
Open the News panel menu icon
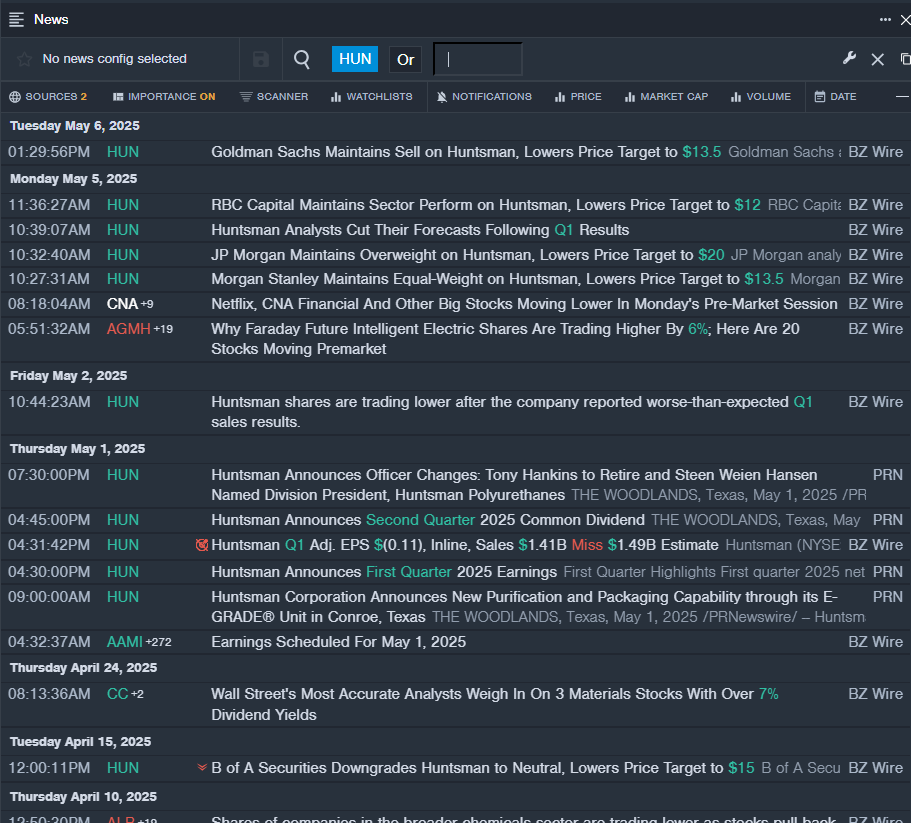[16, 20]
